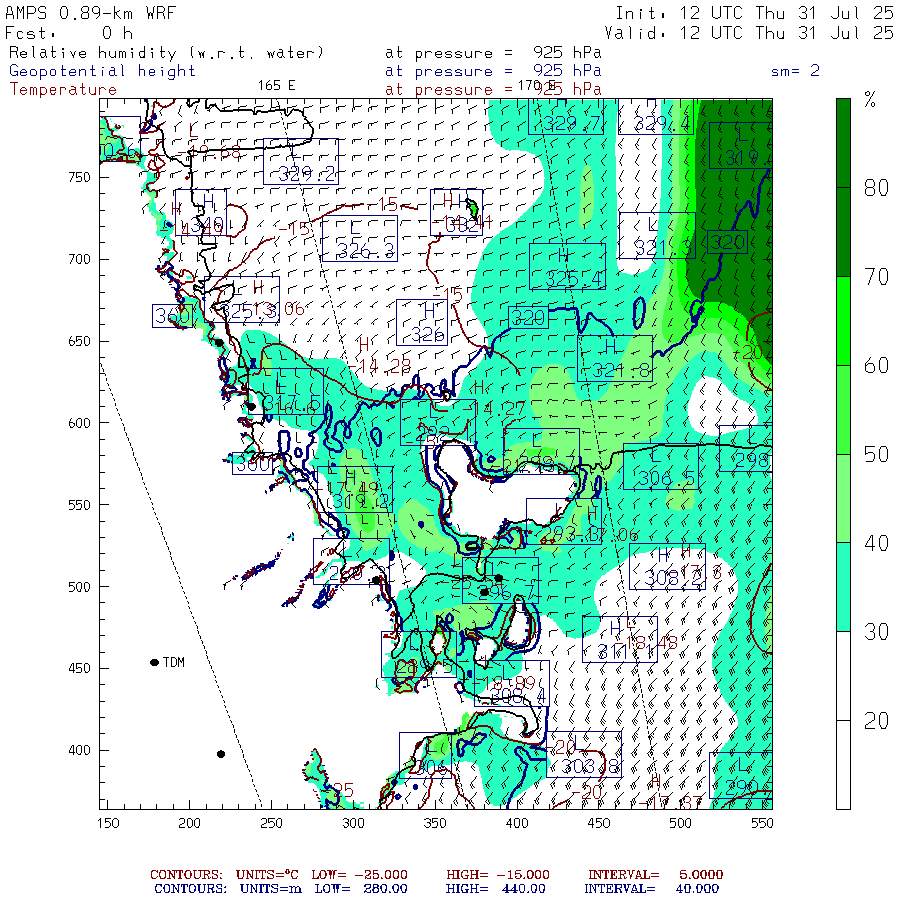Screen dimensions: 900x900
Task: Click the boxed 'L 329.2' height label
Action: 301,161
